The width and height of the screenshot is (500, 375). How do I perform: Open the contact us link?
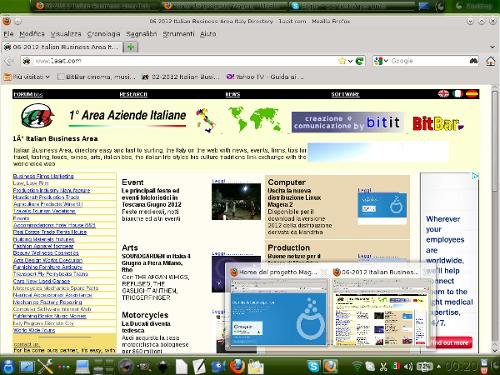(26, 344)
